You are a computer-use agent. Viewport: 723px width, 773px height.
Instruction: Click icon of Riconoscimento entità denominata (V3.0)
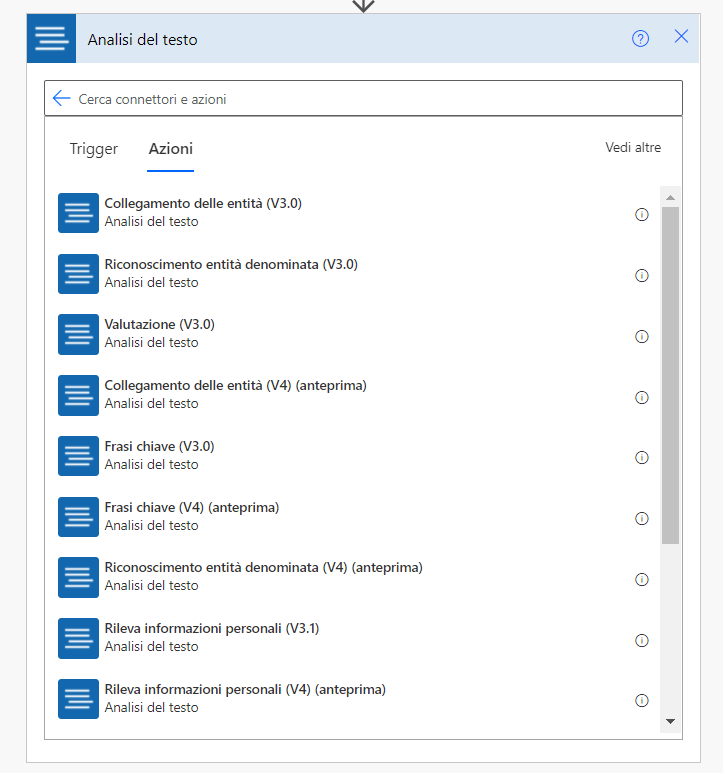click(x=78, y=274)
